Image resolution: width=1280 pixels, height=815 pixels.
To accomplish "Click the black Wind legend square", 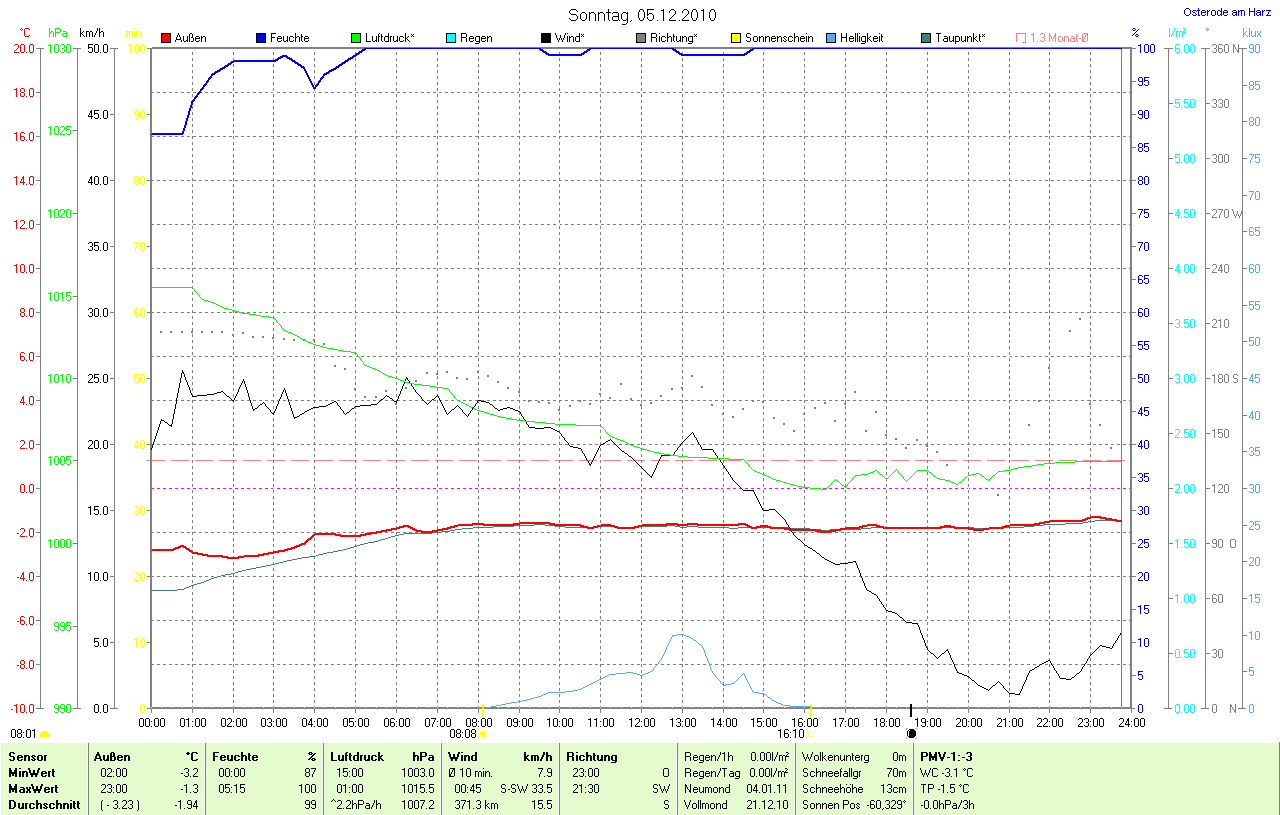I will [546, 38].
